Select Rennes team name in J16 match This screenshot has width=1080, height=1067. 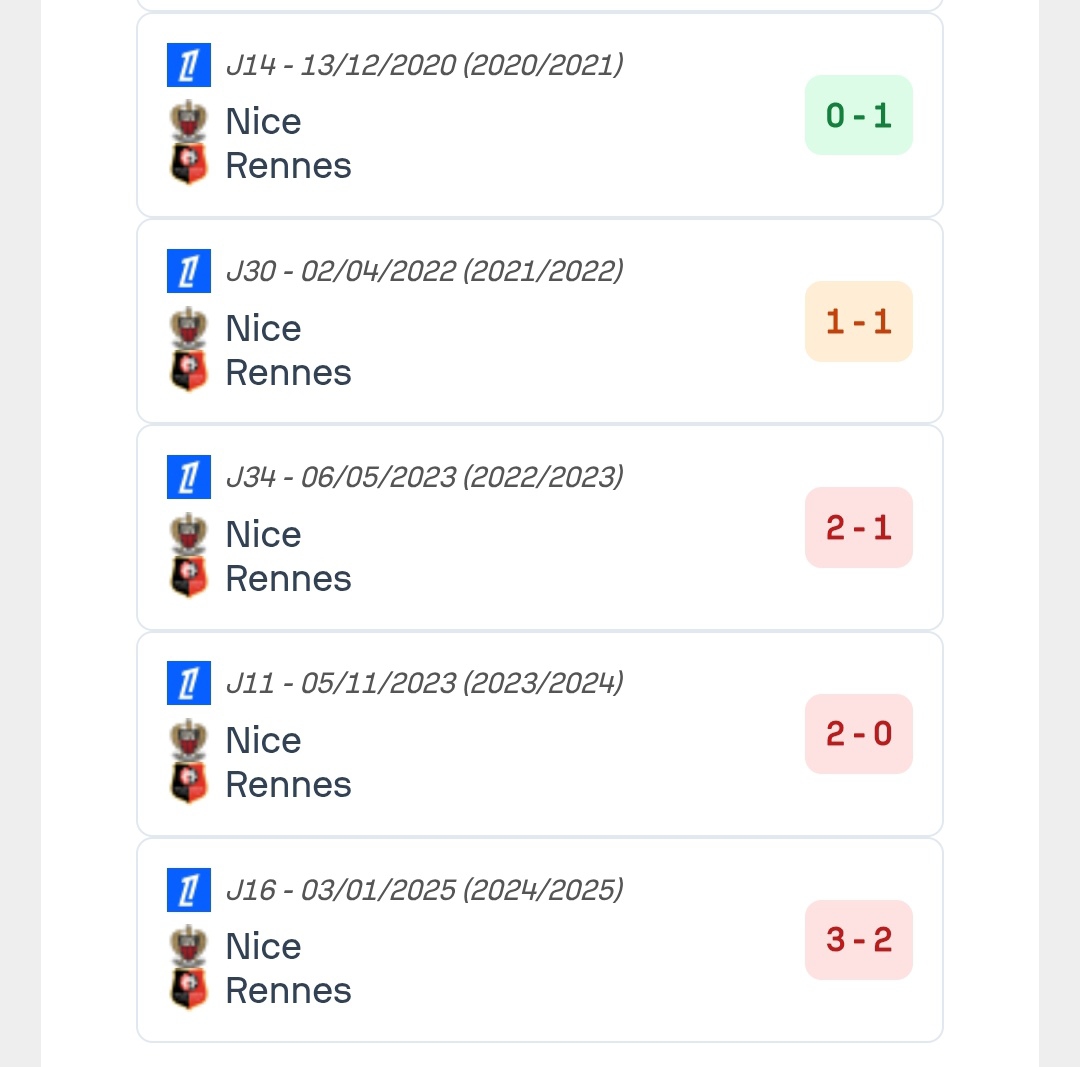coord(288,990)
